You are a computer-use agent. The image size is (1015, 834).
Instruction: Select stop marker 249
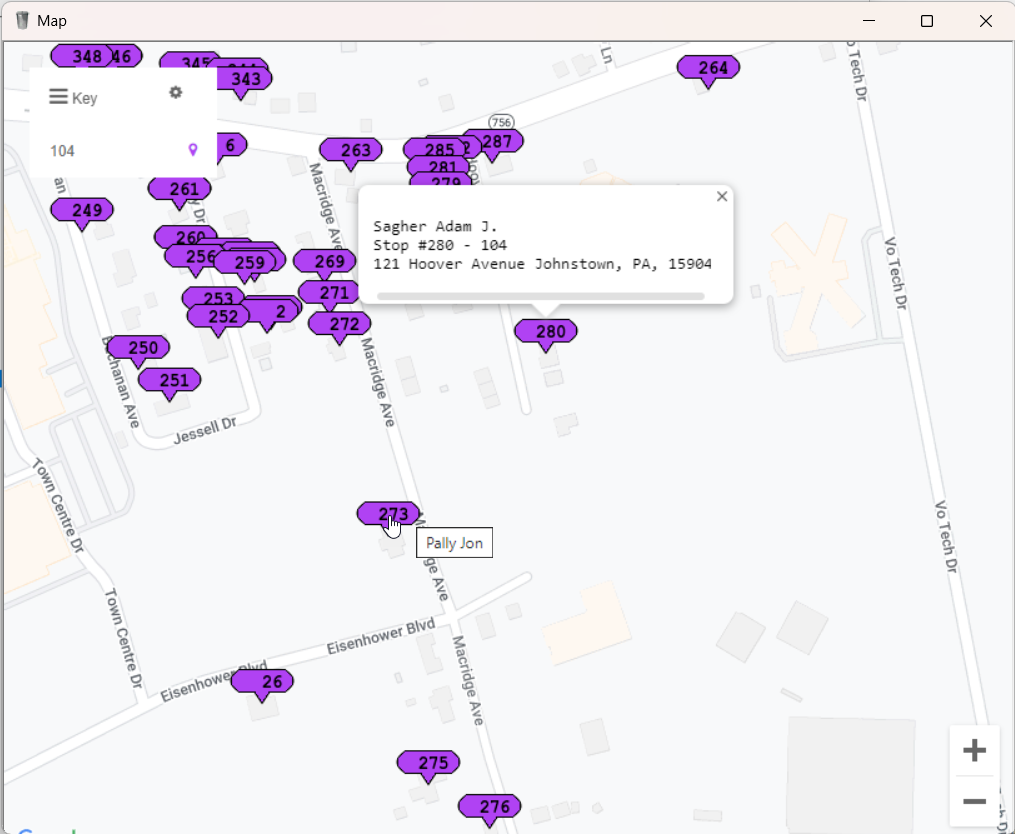[x=83, y=210]
